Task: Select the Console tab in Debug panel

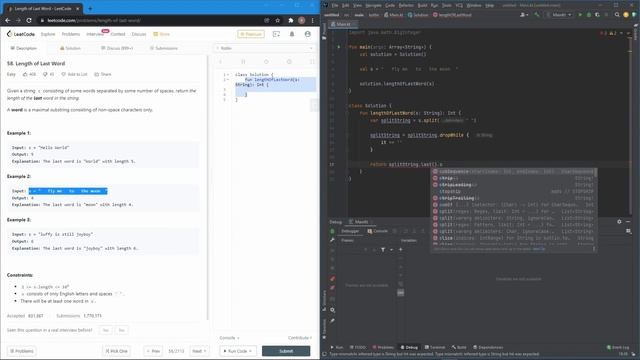Action: click(378, 231)
